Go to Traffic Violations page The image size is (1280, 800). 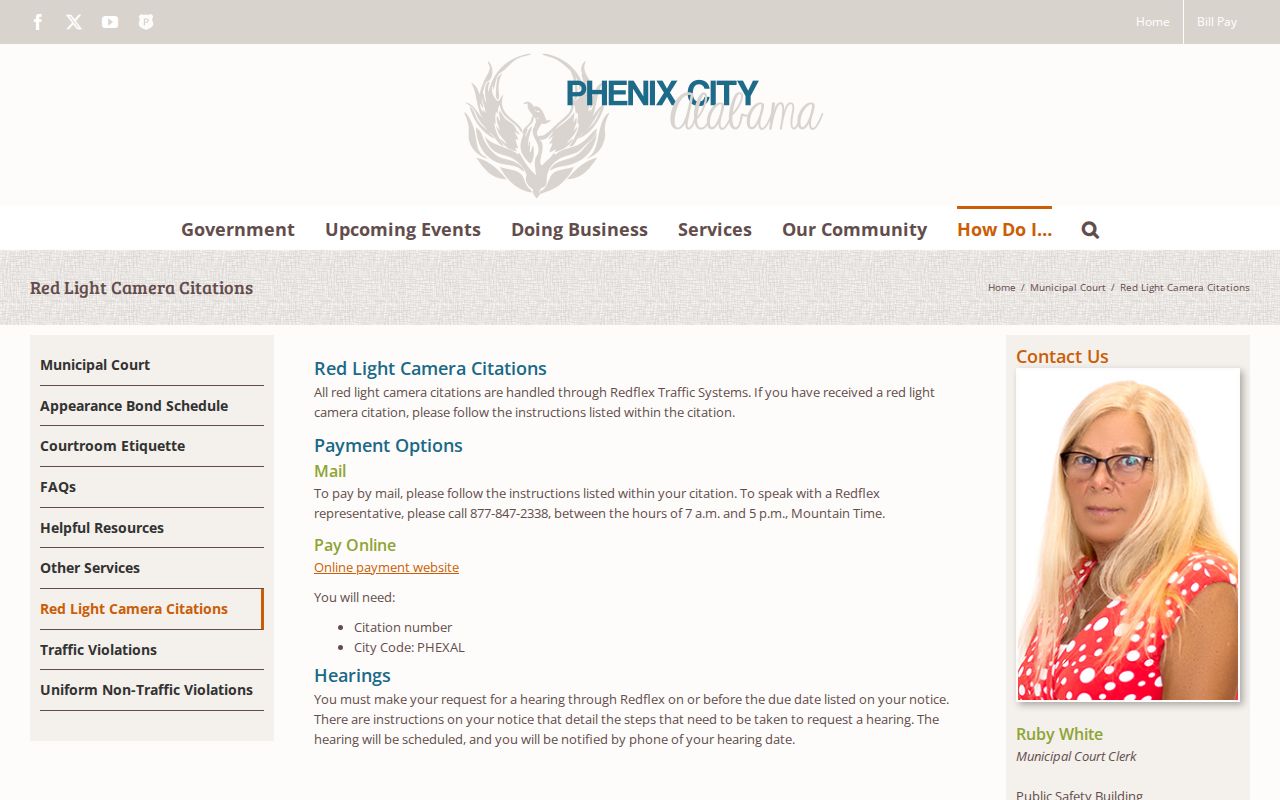pos(152,650)
